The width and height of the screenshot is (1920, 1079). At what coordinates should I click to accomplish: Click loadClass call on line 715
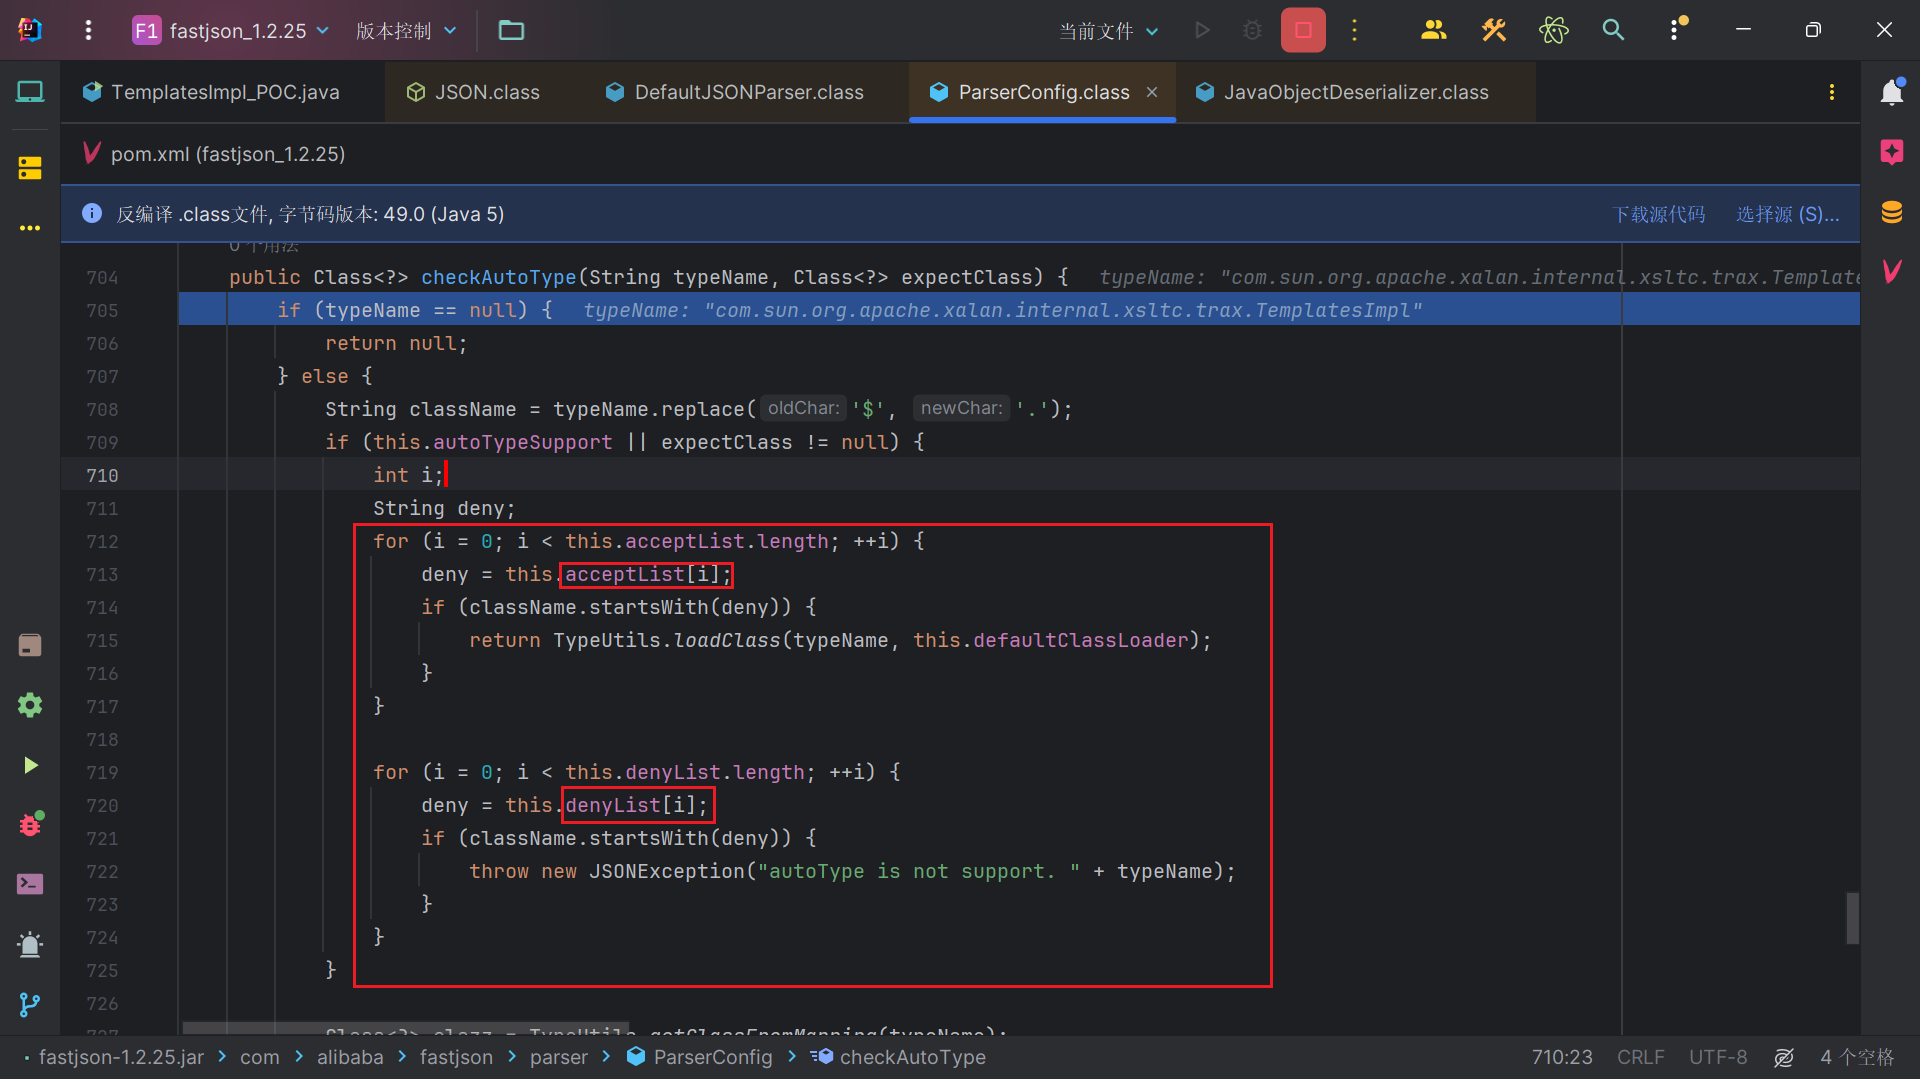tap(727, 640)
